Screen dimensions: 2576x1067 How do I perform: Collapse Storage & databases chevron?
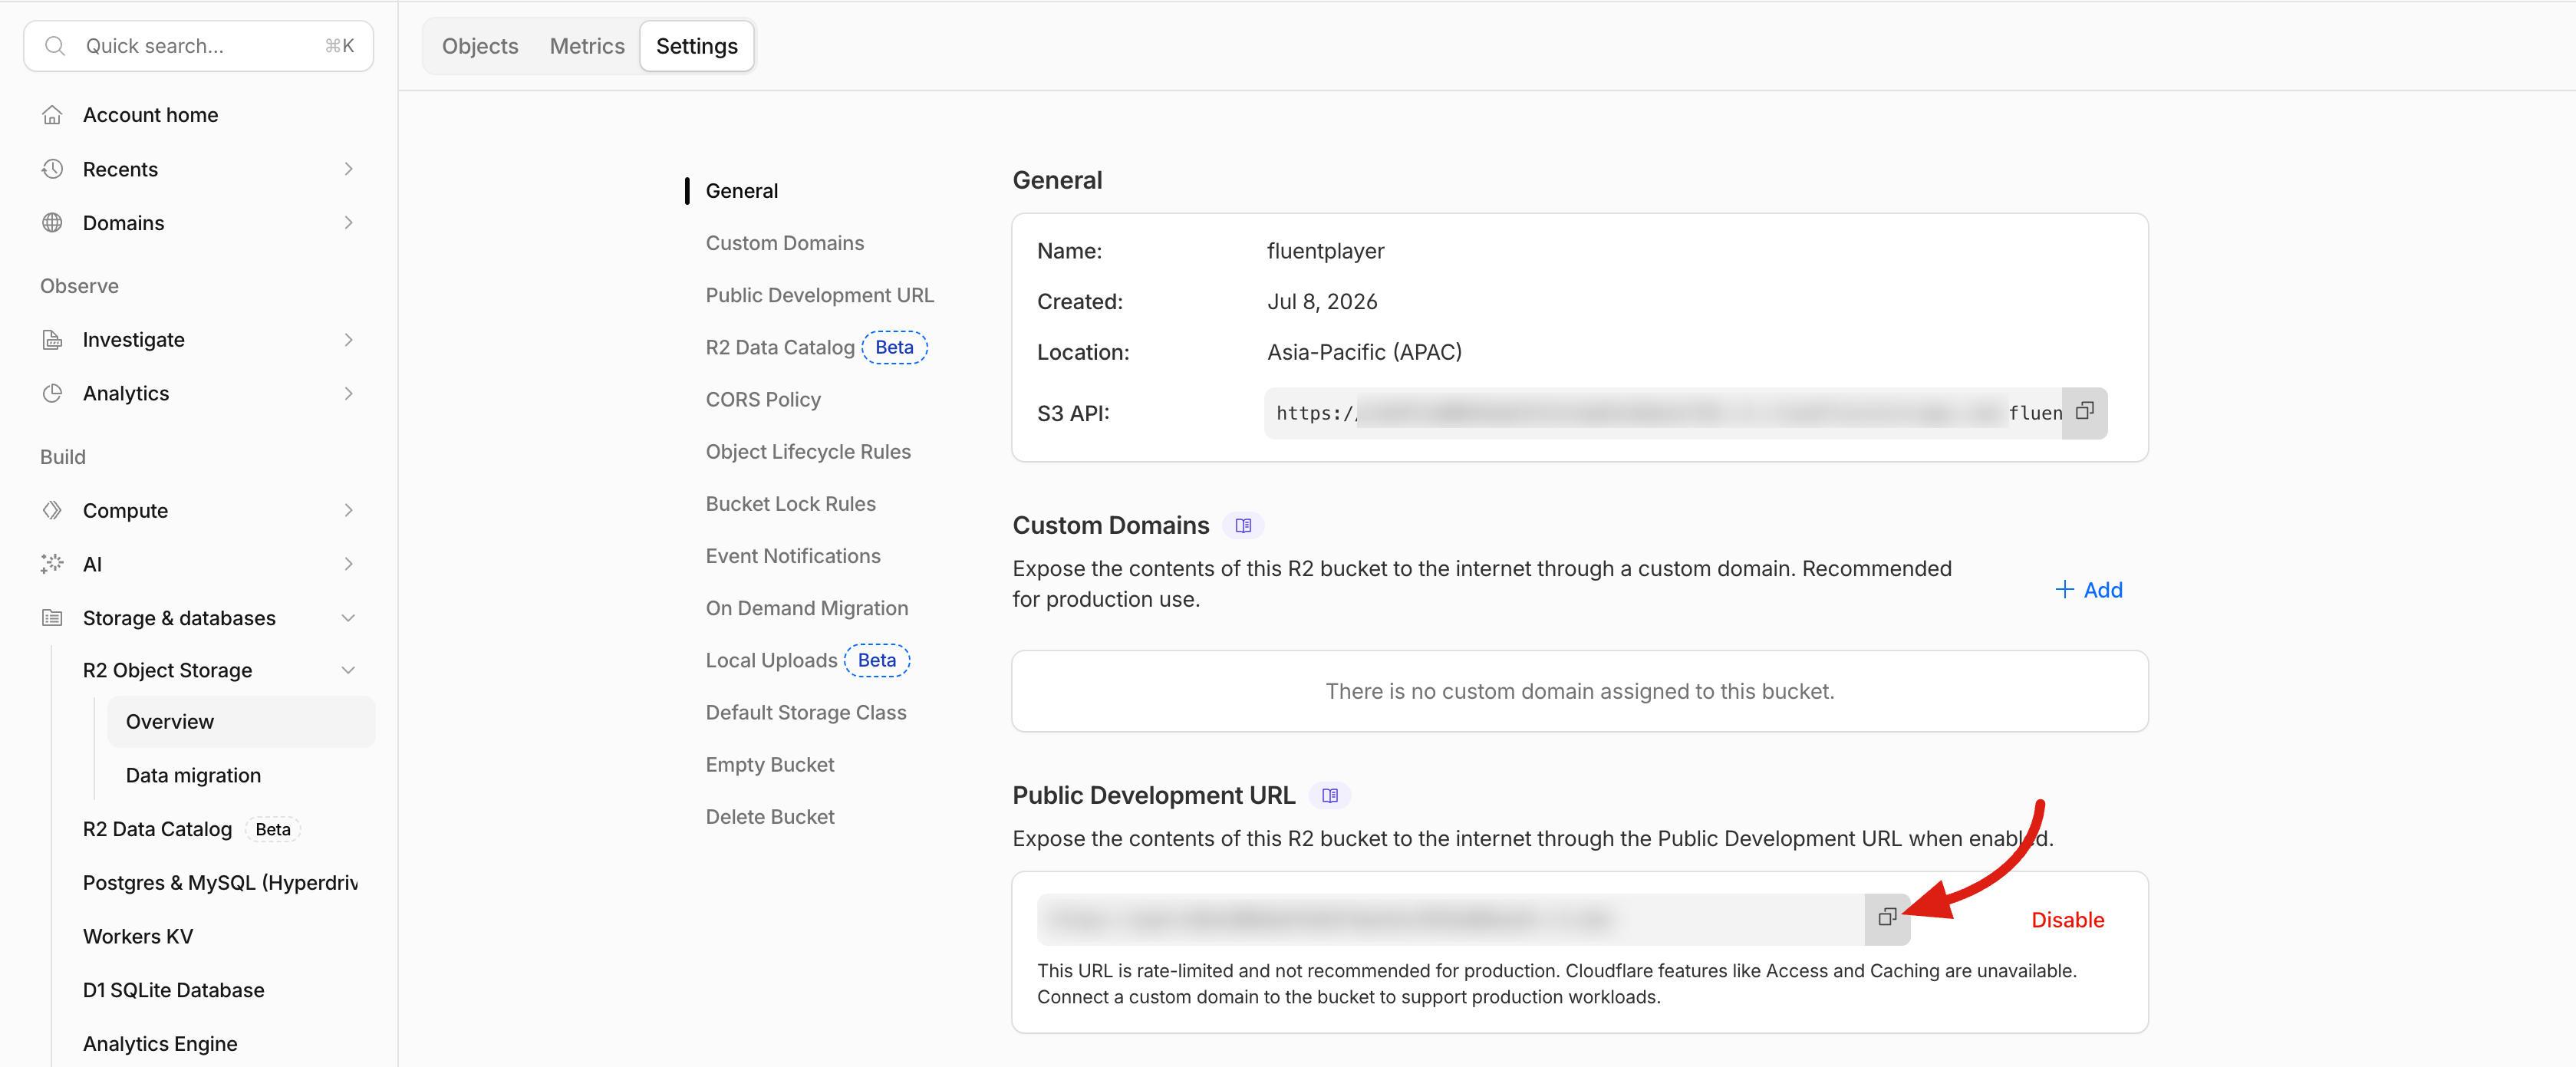pyautogui.click(x=348, y=618)
